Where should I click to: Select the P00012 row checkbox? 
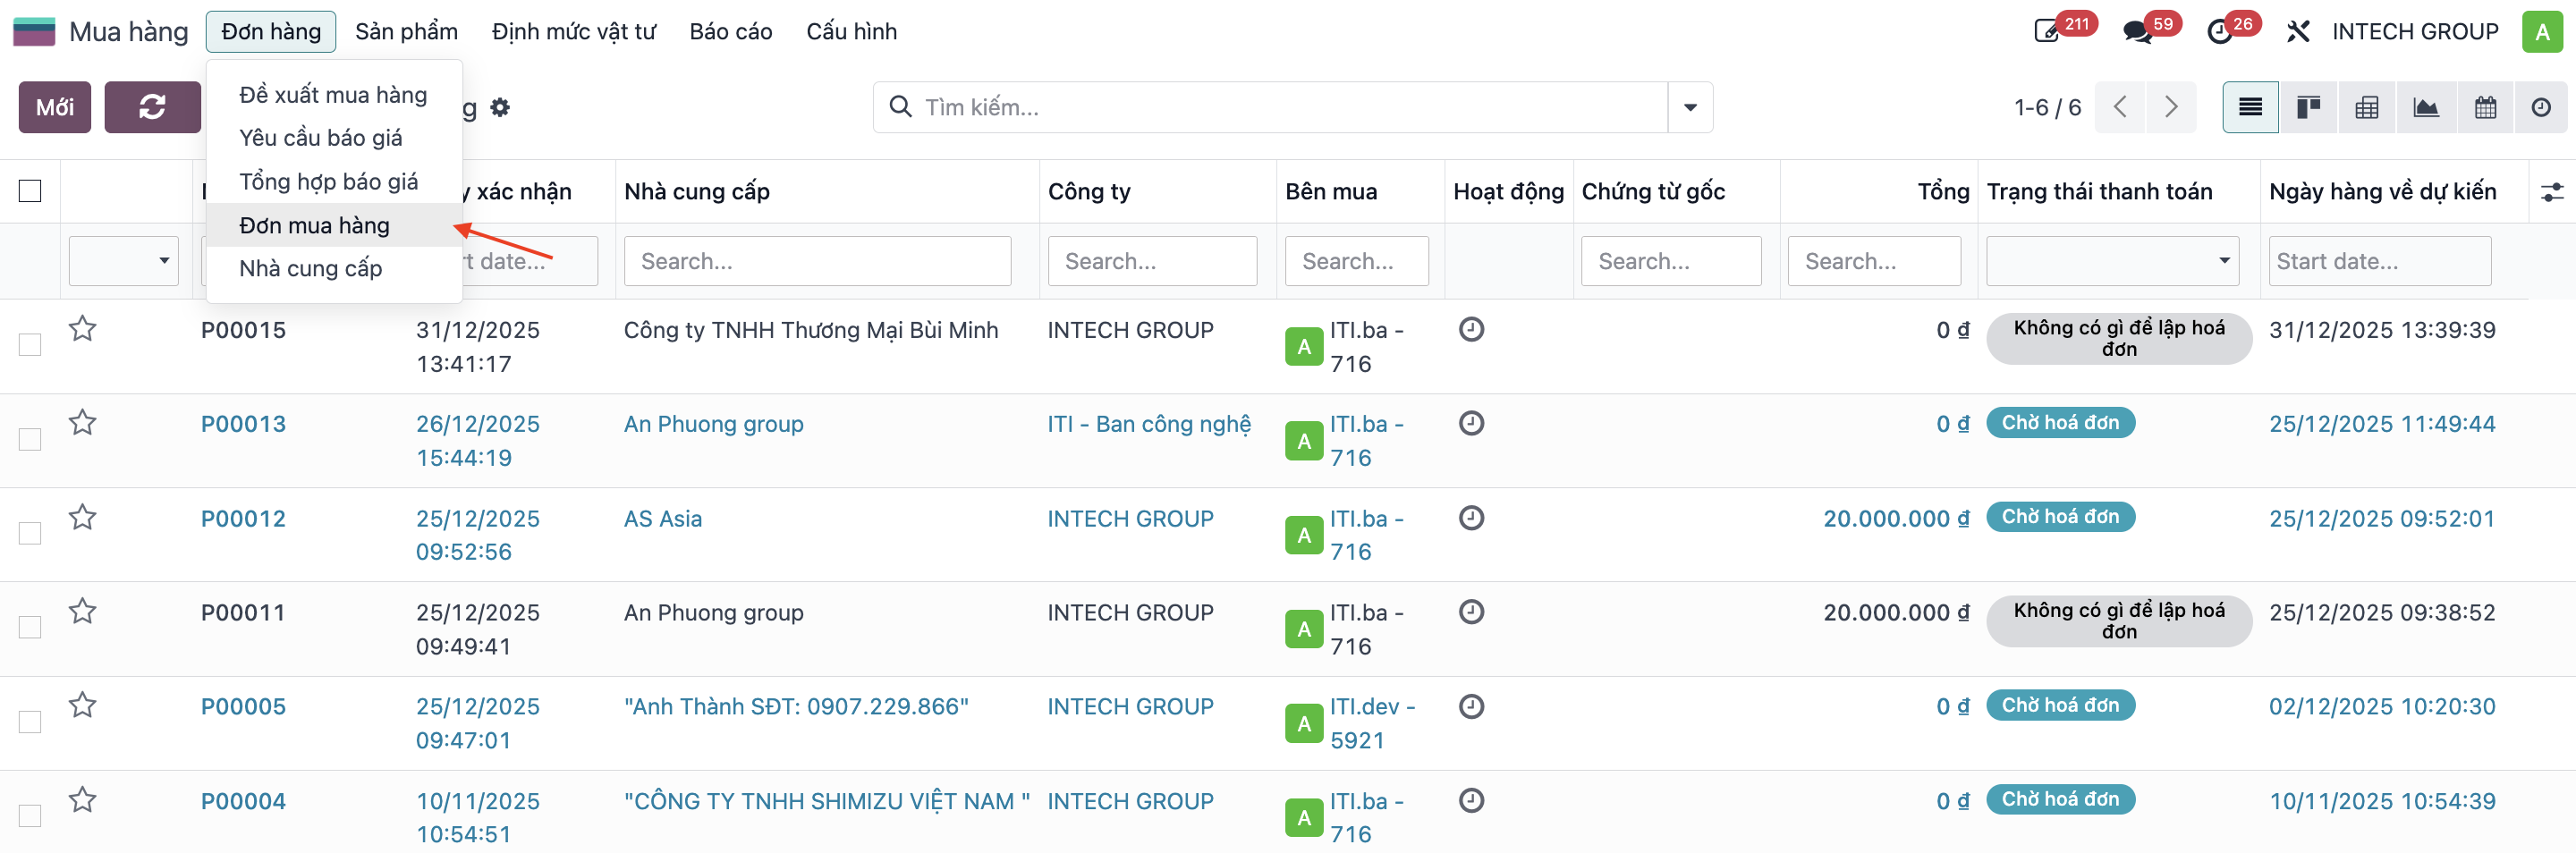click(30, 533)
